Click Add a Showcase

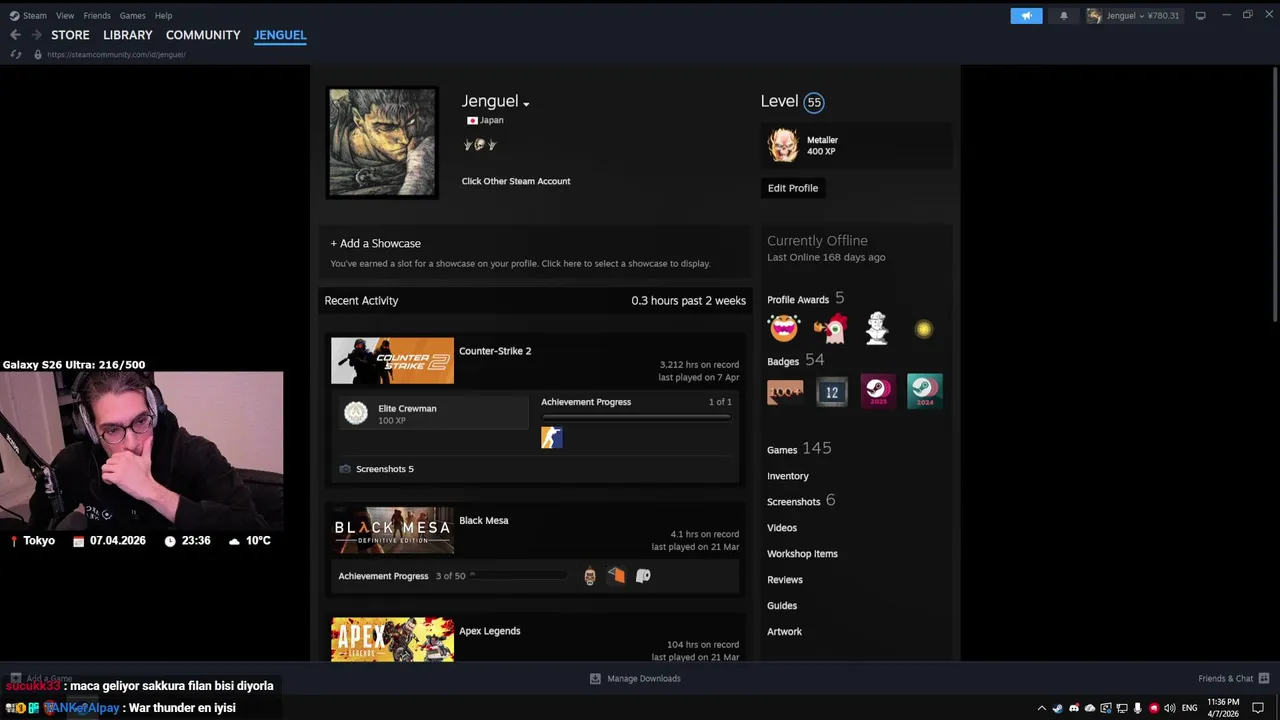click(x=376, y=243)
